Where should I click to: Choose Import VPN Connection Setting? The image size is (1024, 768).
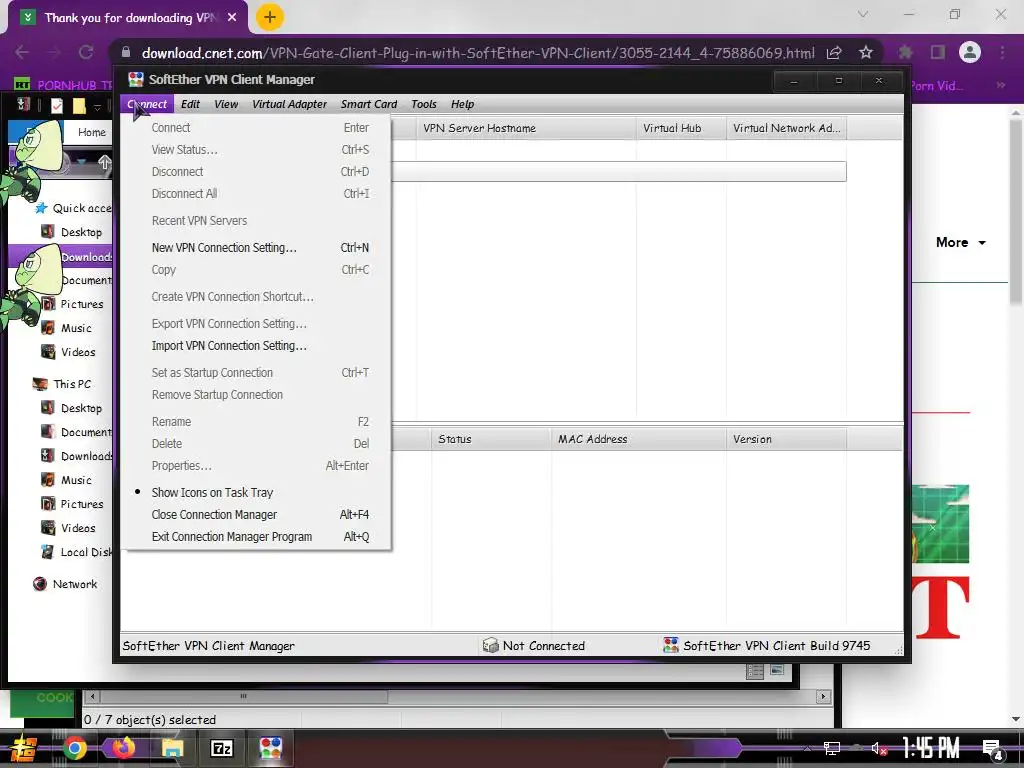point(259,345)
